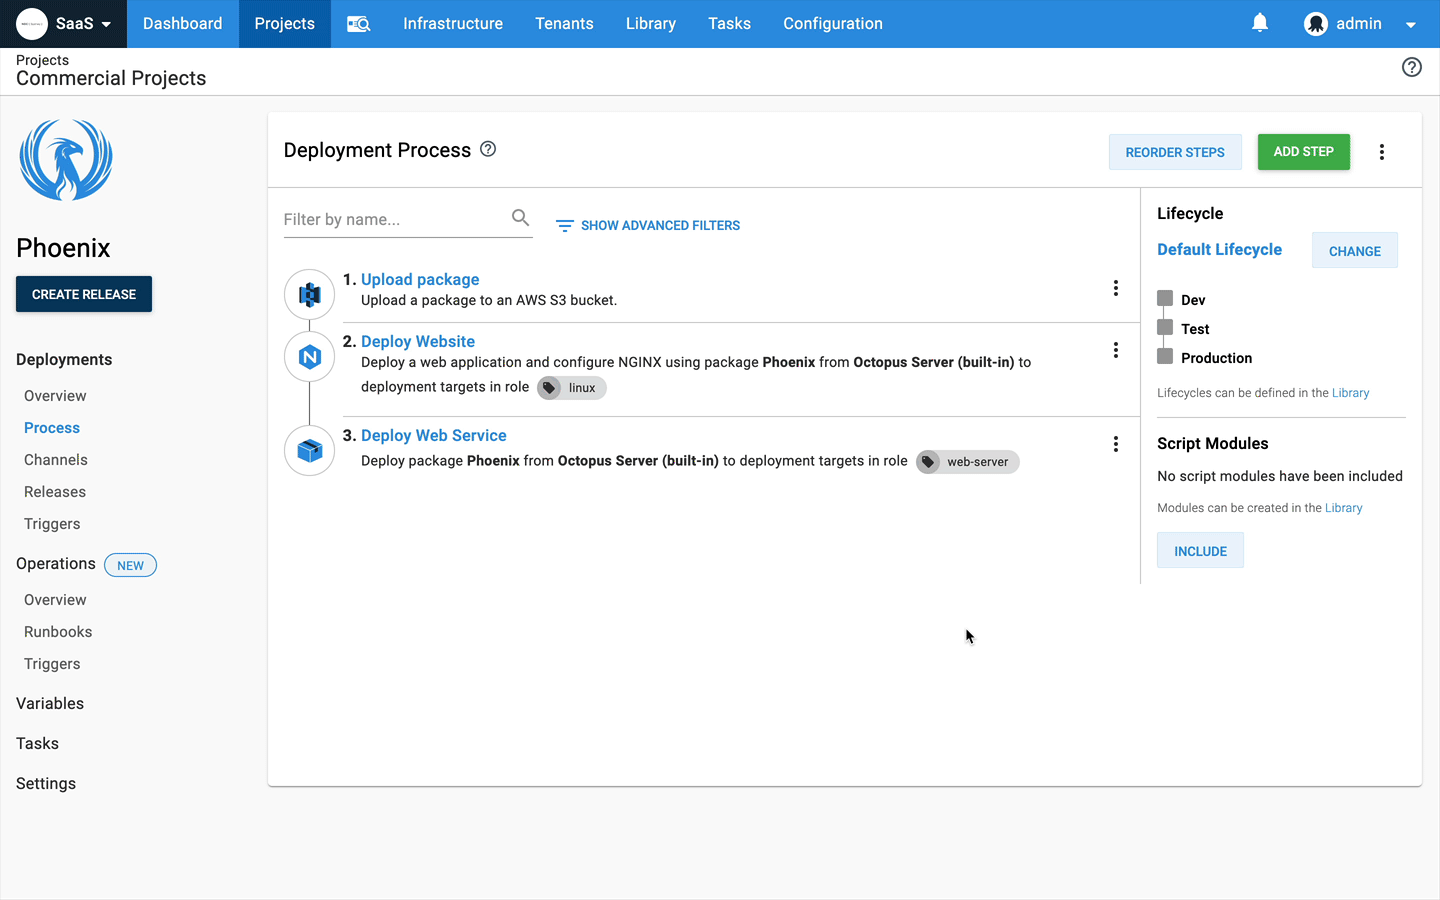Click the AWS S3 step icon for Upload package
The width and height of the screenshot is (1440, 900).
pos(310,294)
